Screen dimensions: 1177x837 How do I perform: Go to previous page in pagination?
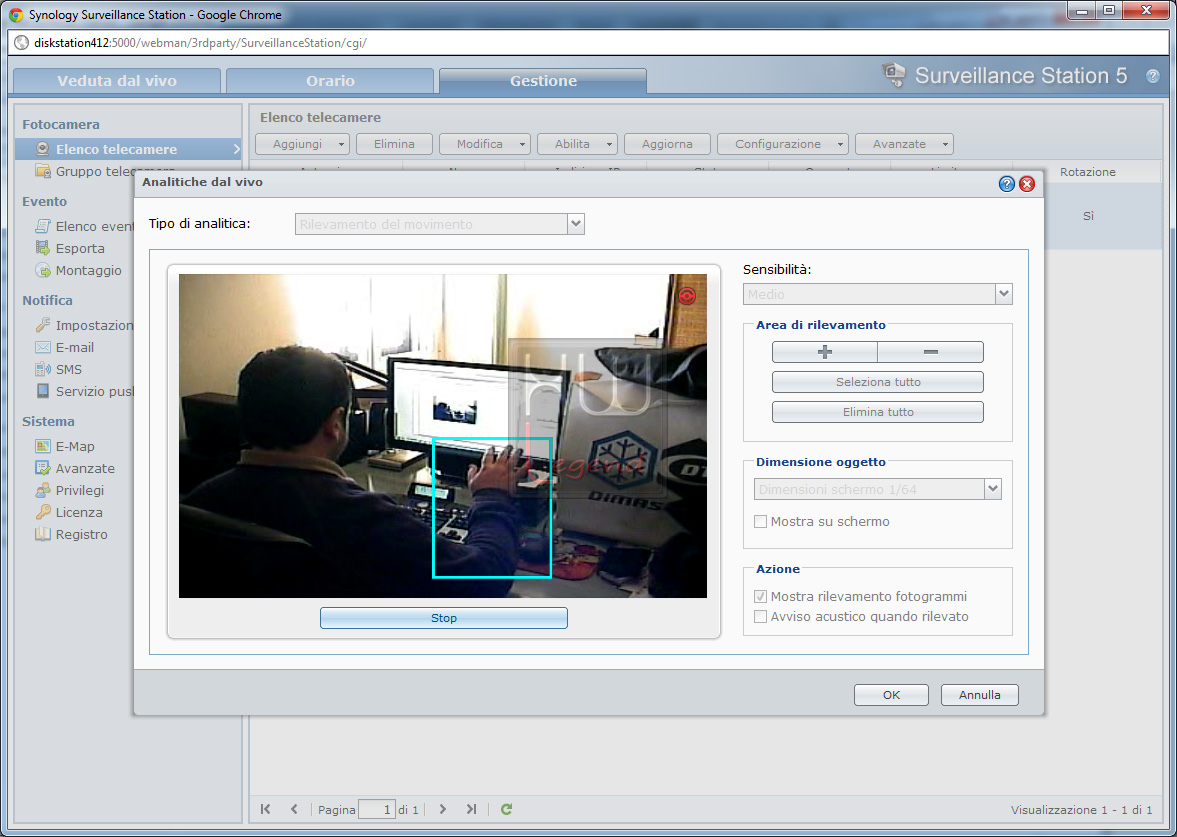(x=294, y=809)
